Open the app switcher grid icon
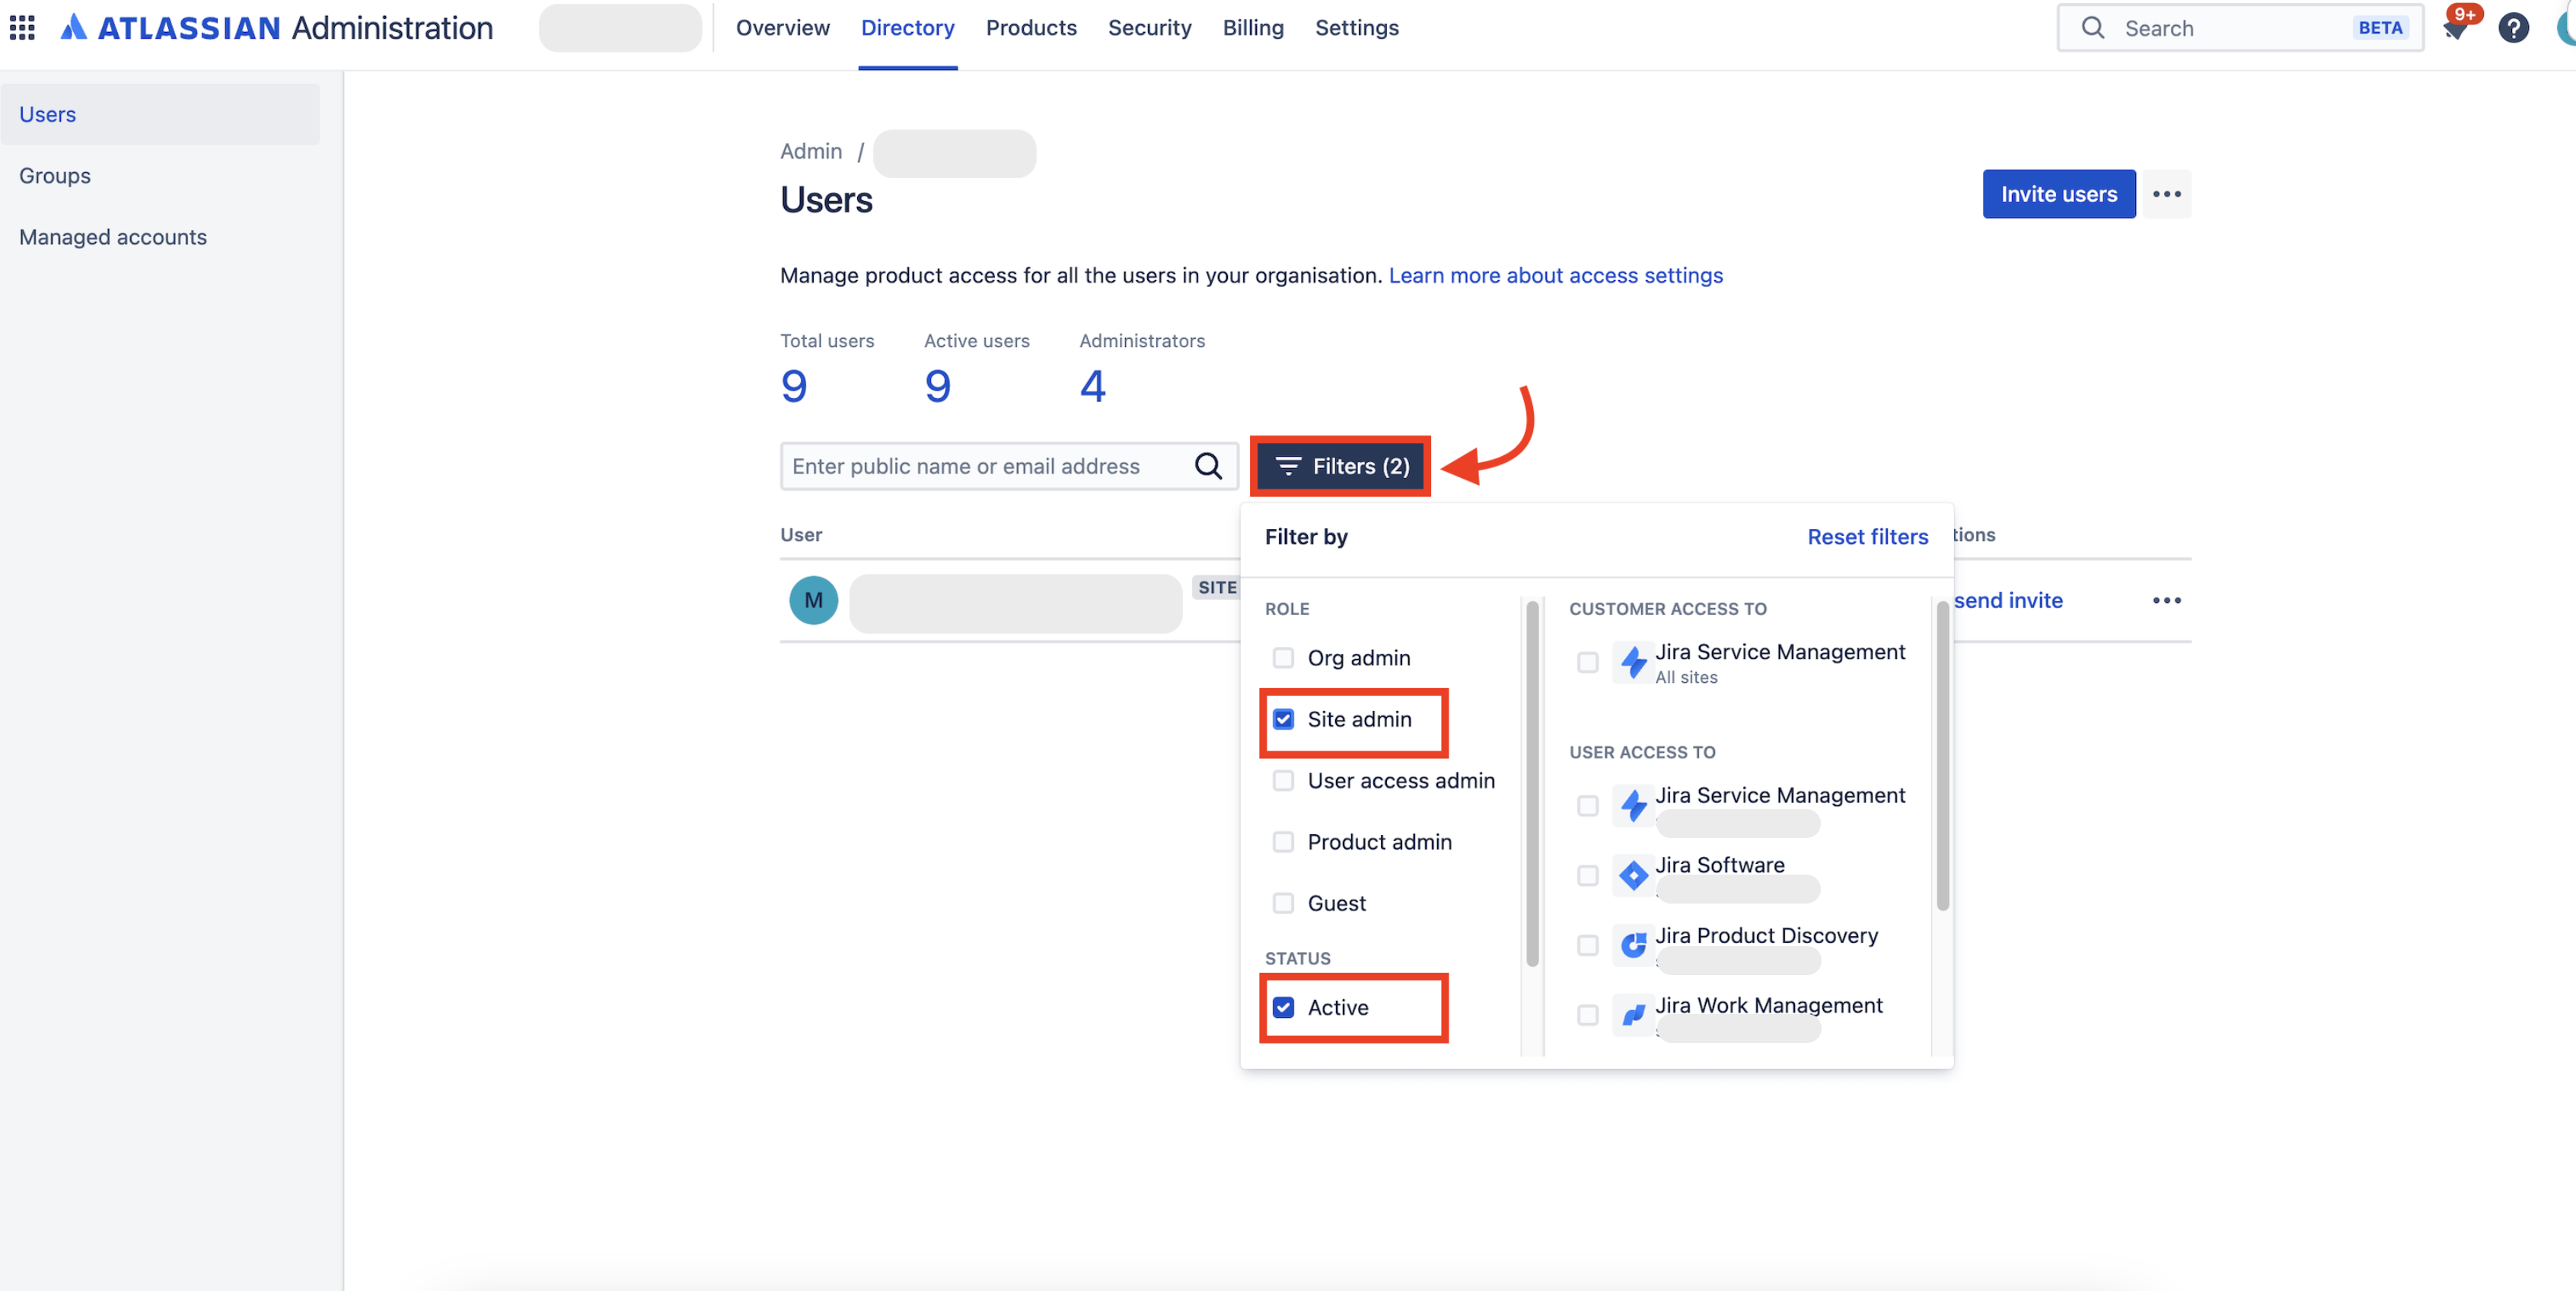Screen dimensions: 2576x1291 22,27
